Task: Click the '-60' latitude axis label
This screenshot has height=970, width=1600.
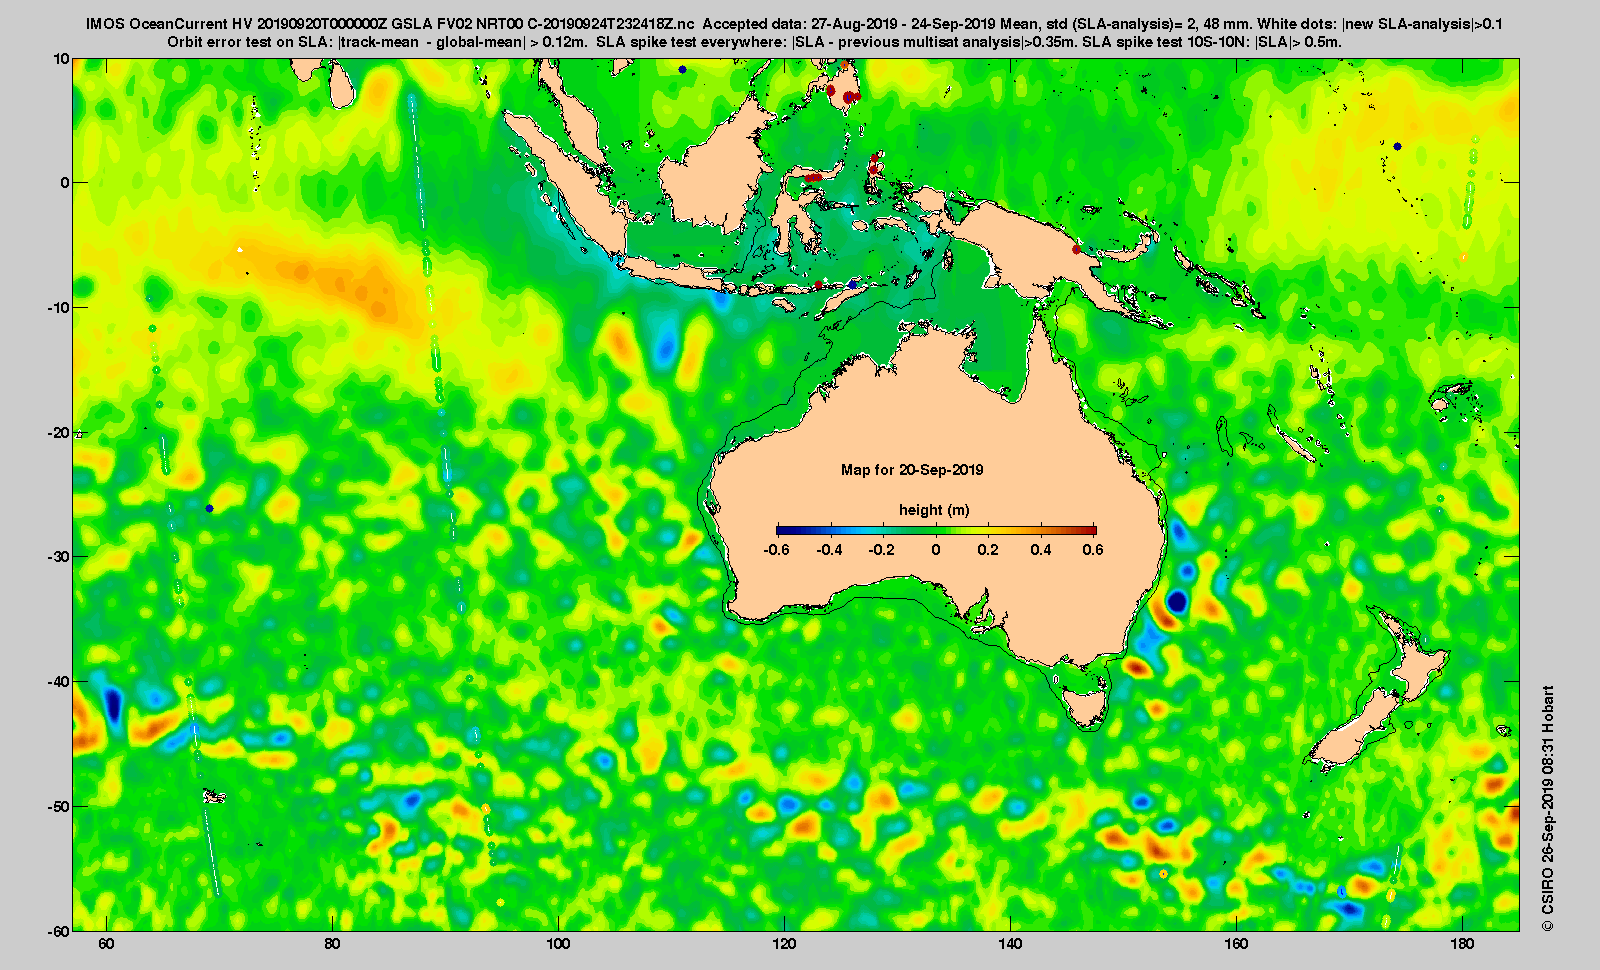Action: tap(59, 931)
